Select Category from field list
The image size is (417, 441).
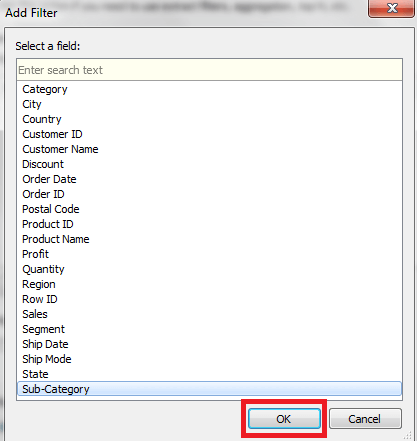[x=45, y=89]
